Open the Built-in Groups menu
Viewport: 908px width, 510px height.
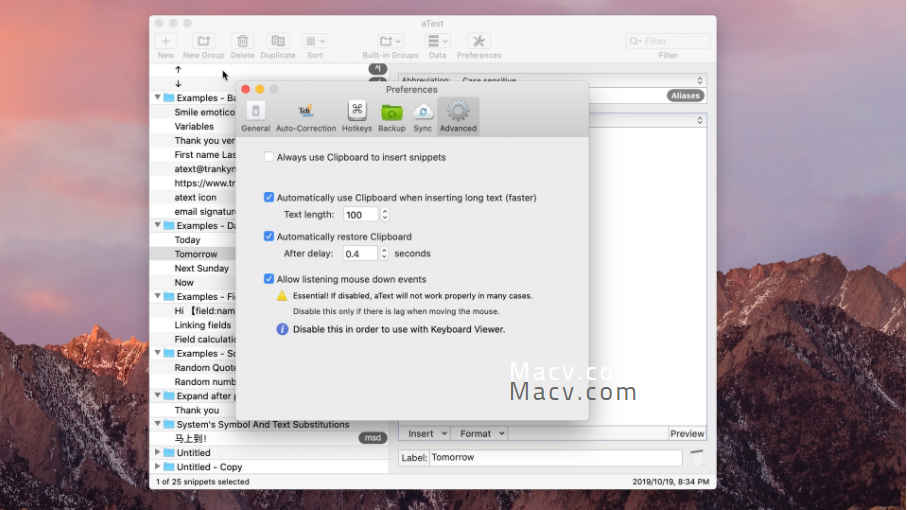(390, 41)
